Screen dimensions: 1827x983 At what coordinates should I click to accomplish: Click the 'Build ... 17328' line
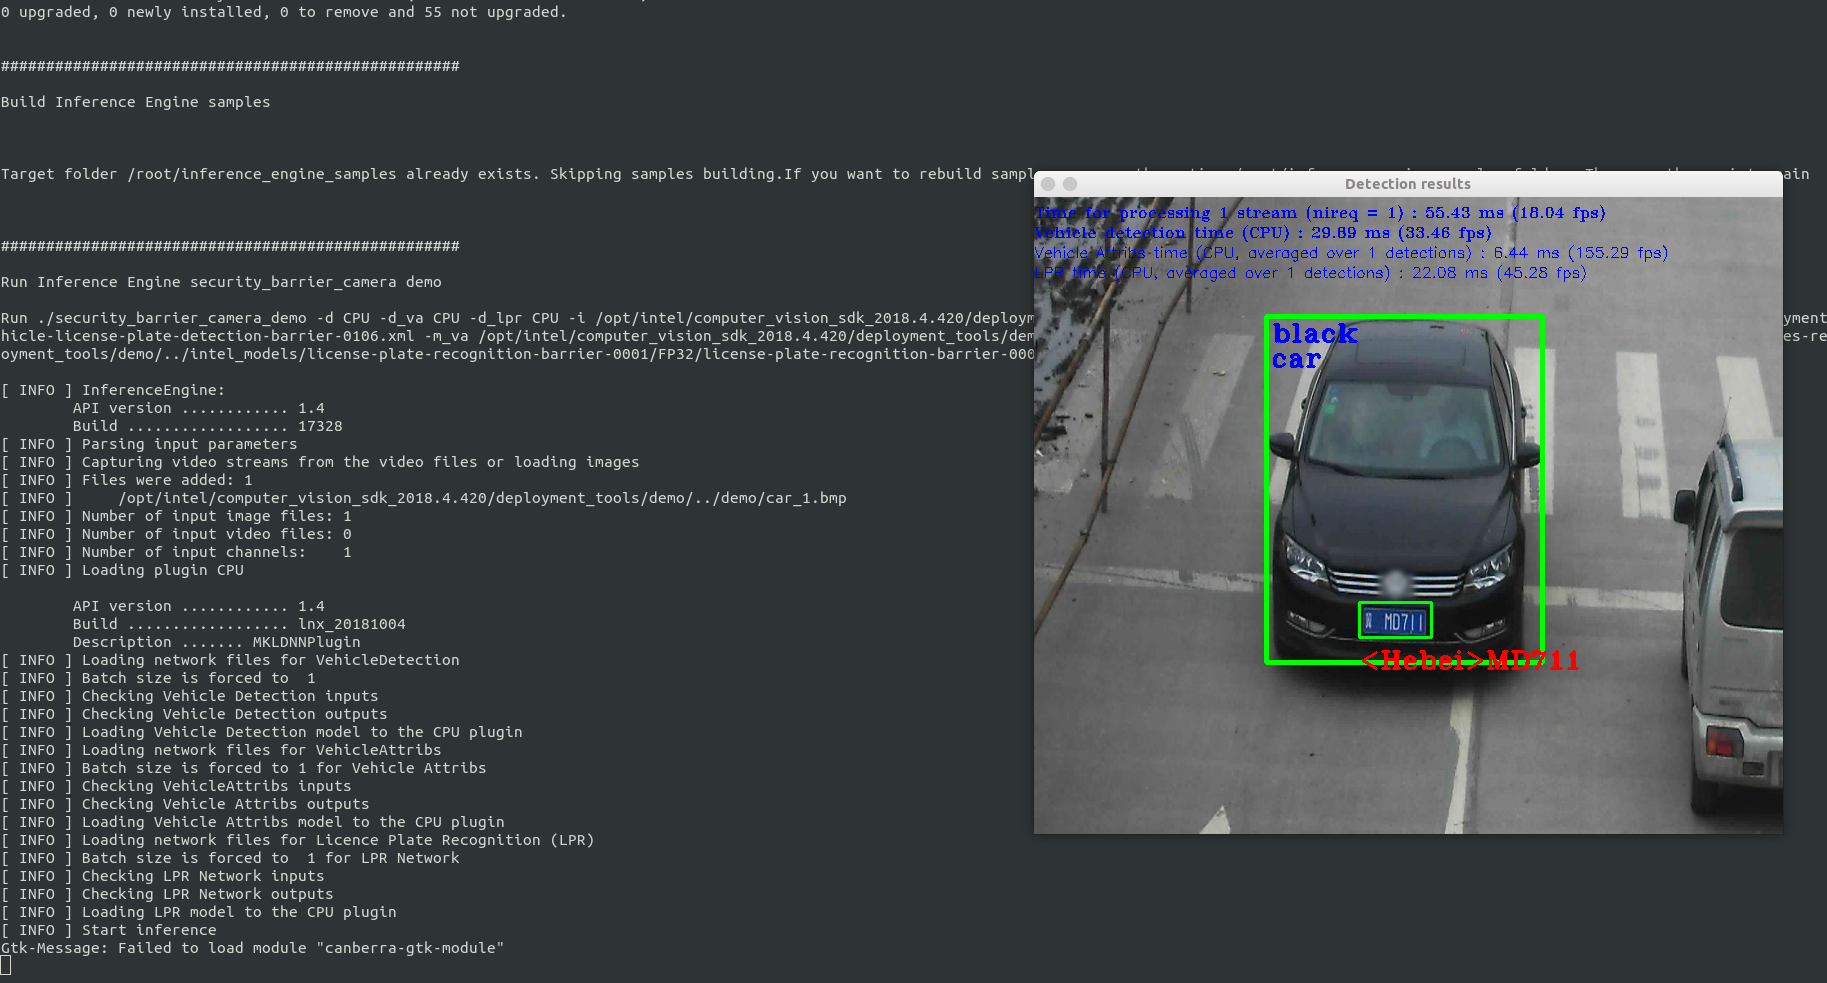(x=207, y=426)
